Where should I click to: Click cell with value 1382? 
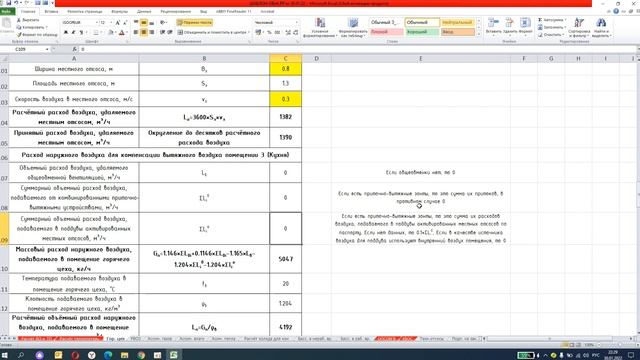[x=285, y=117]
